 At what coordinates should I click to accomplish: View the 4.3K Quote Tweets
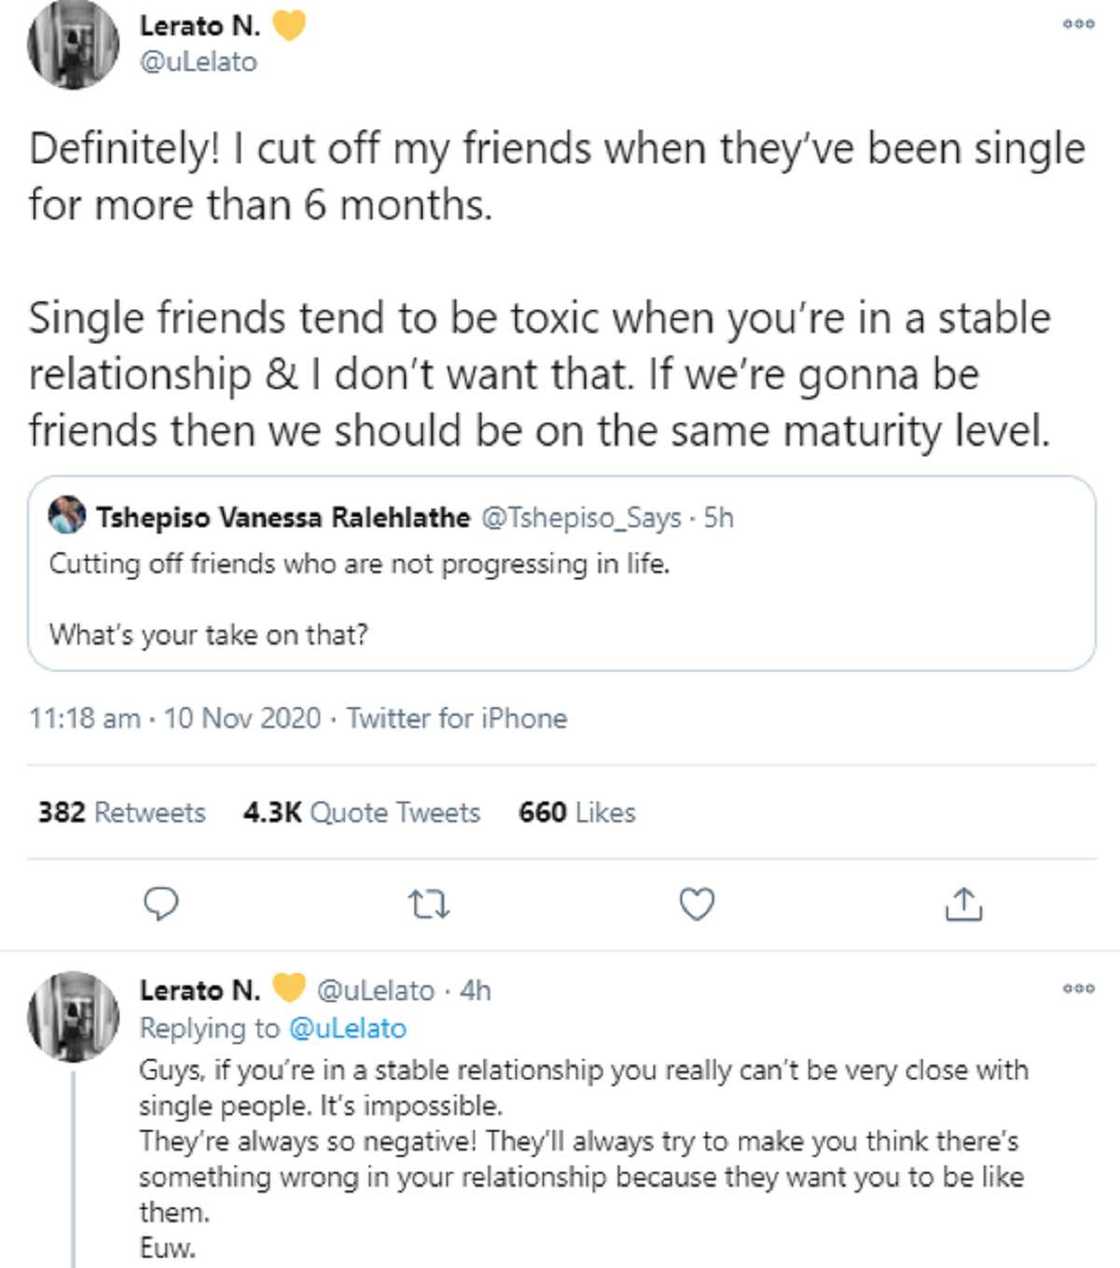click(361, 812)
